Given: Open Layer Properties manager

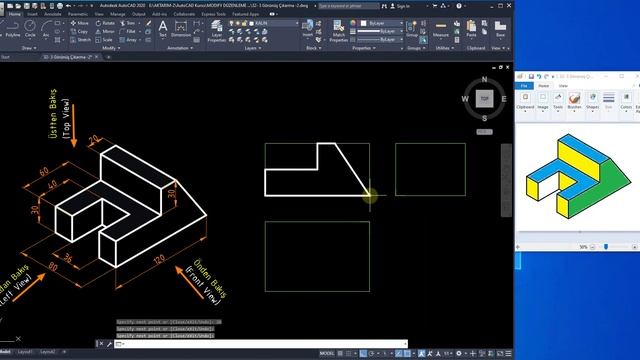Looking at the screenshot, I should click(x=216, y=31).
